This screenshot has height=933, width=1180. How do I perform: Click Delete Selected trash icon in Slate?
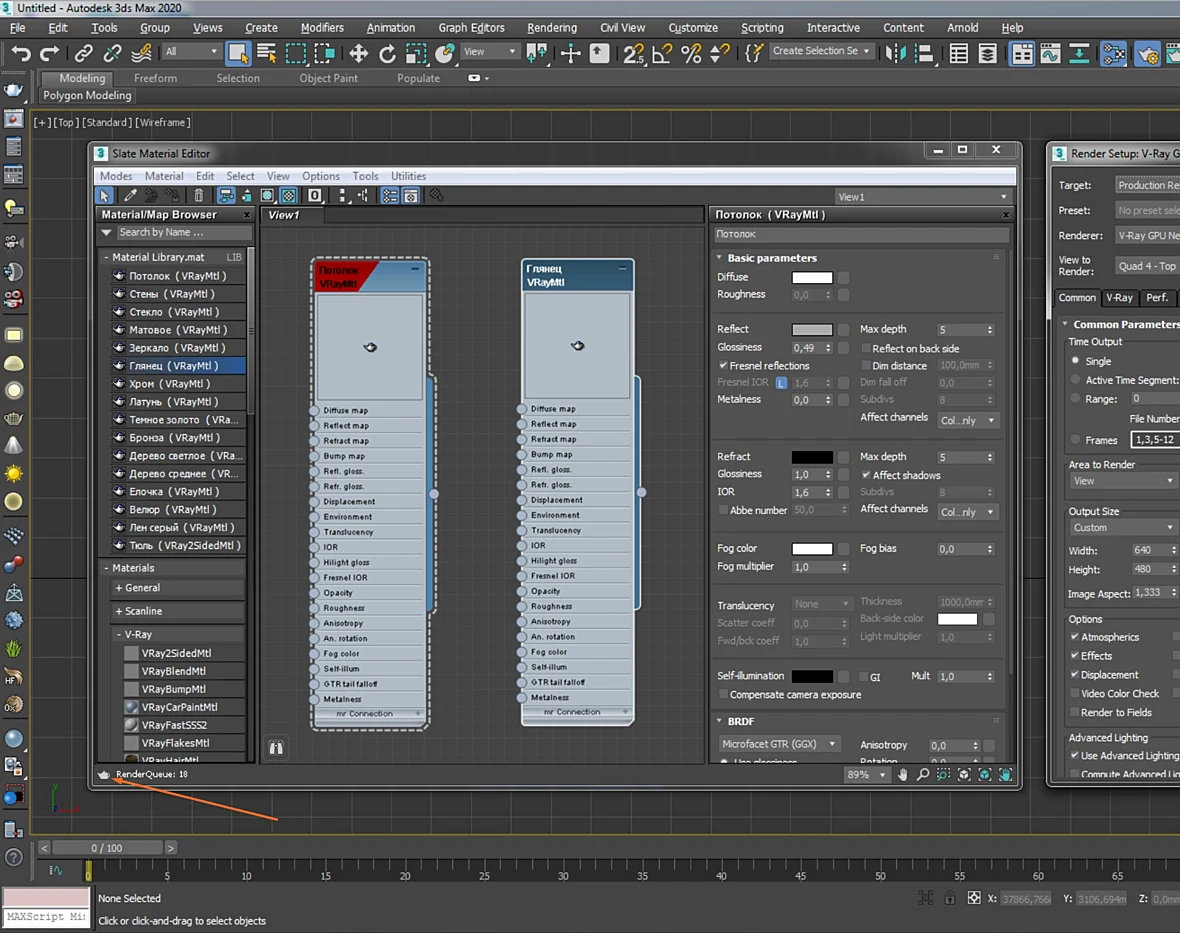[199, 196]
